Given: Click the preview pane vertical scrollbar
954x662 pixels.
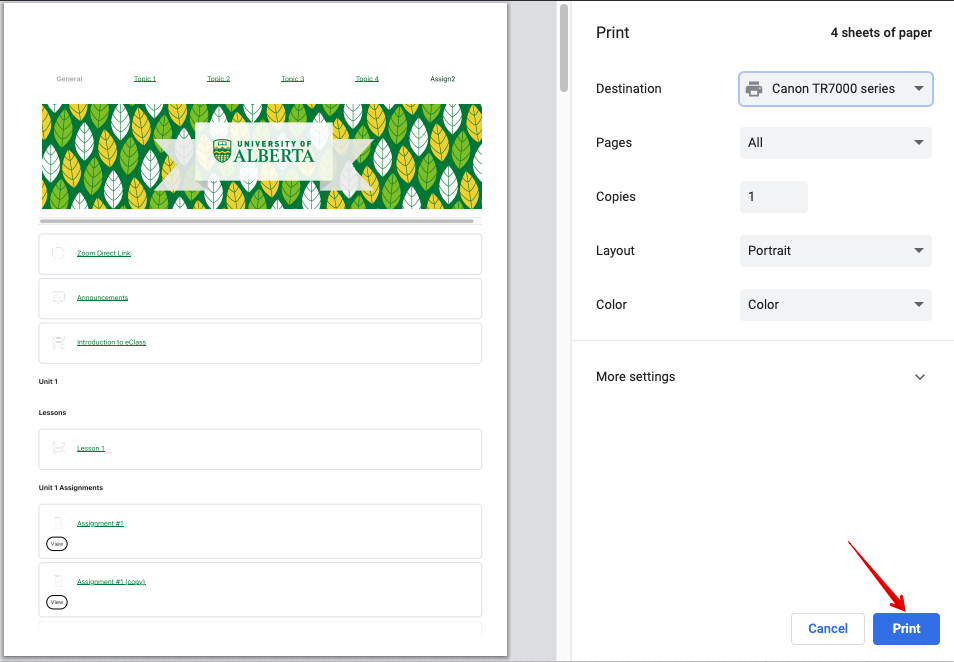Looking at the screenshot, I should (564, 48).
